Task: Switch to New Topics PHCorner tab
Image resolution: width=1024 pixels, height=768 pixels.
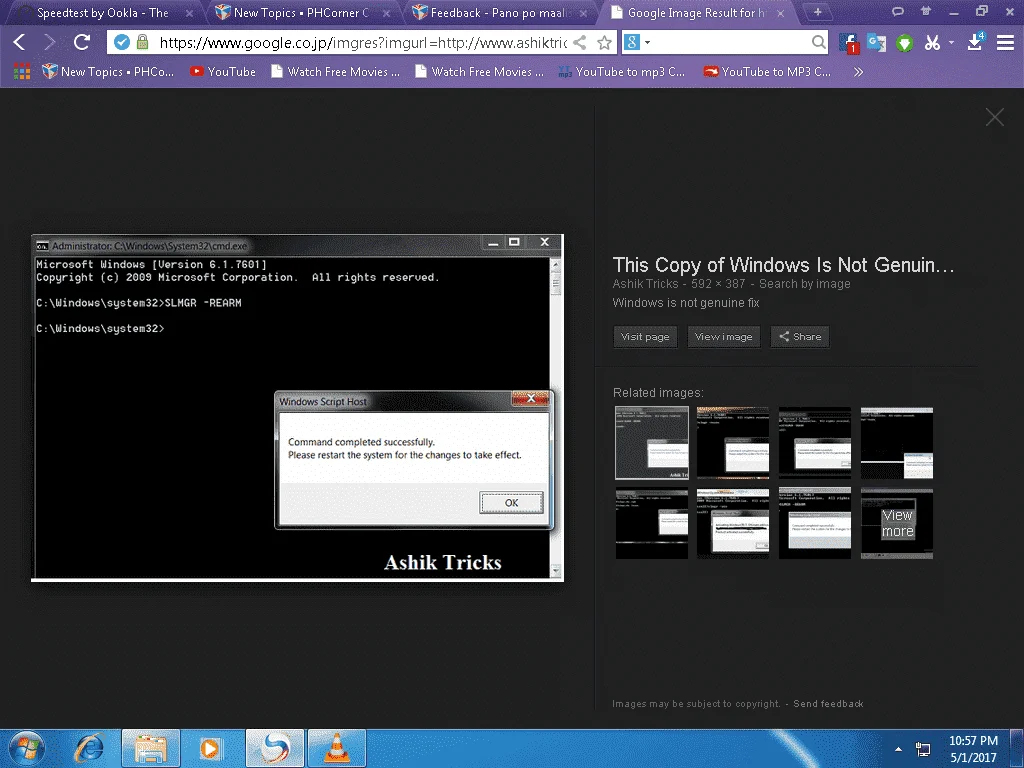Action: [x=301, y=12]
